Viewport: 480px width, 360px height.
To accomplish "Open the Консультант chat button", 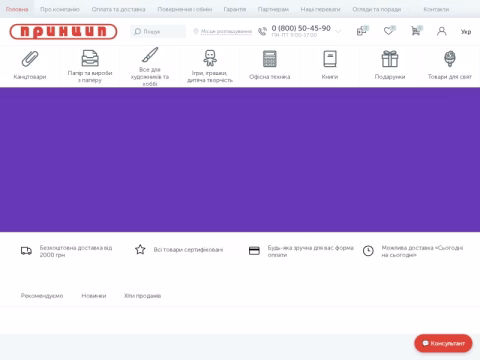I will pyautogui.click(x=443, y=343).
